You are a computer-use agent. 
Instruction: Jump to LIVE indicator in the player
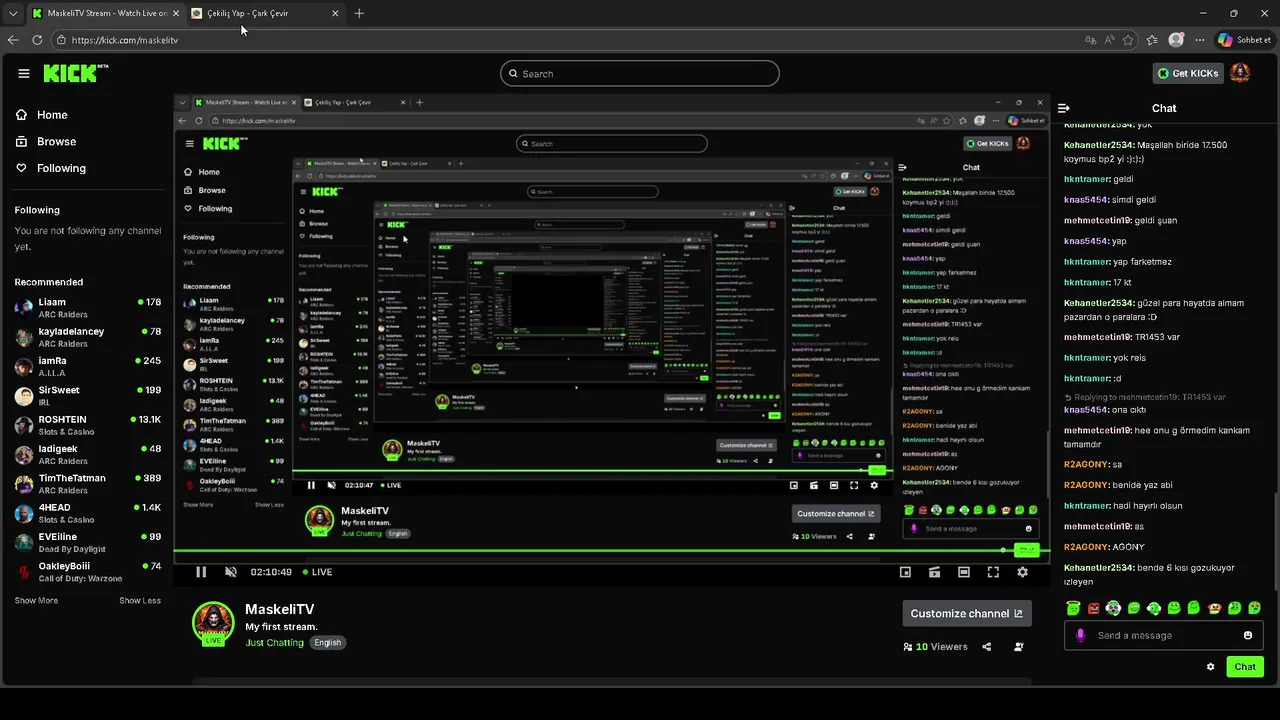coord(317,572)
